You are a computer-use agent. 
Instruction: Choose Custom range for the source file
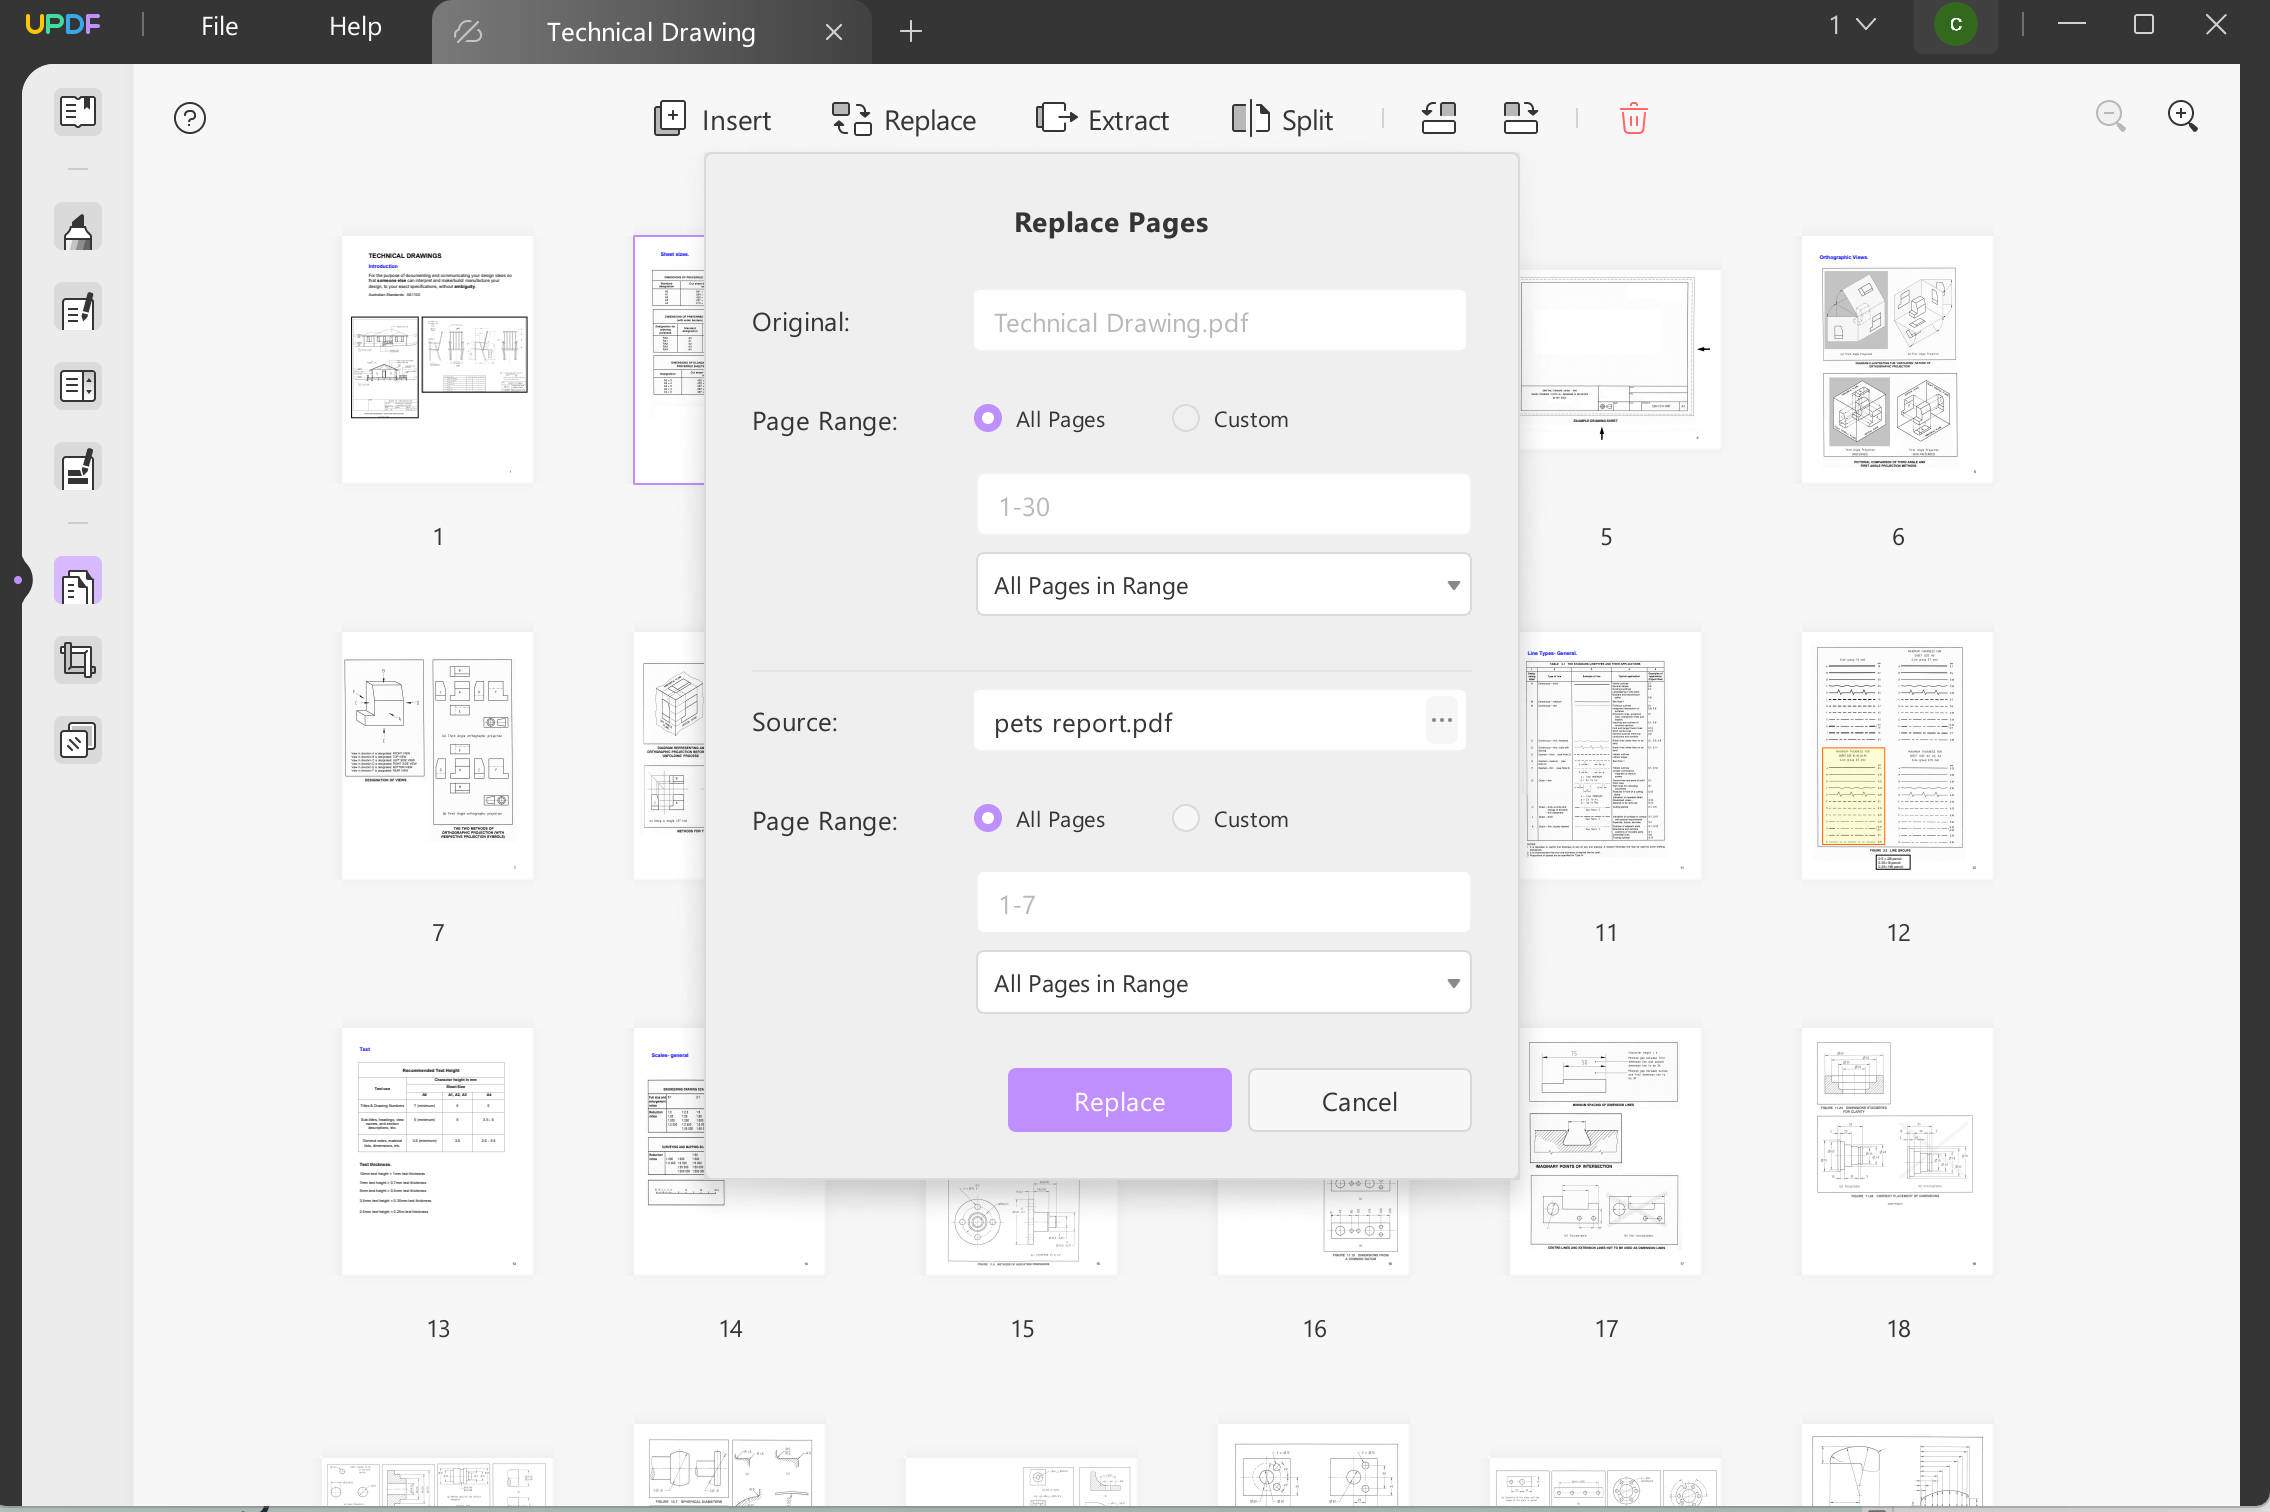(1186, 818)
